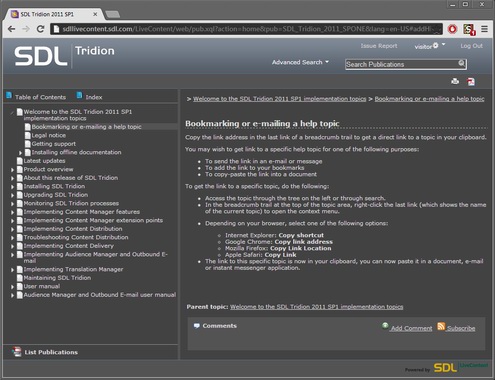Expand Installing offline documentation node

coord(20,153)
